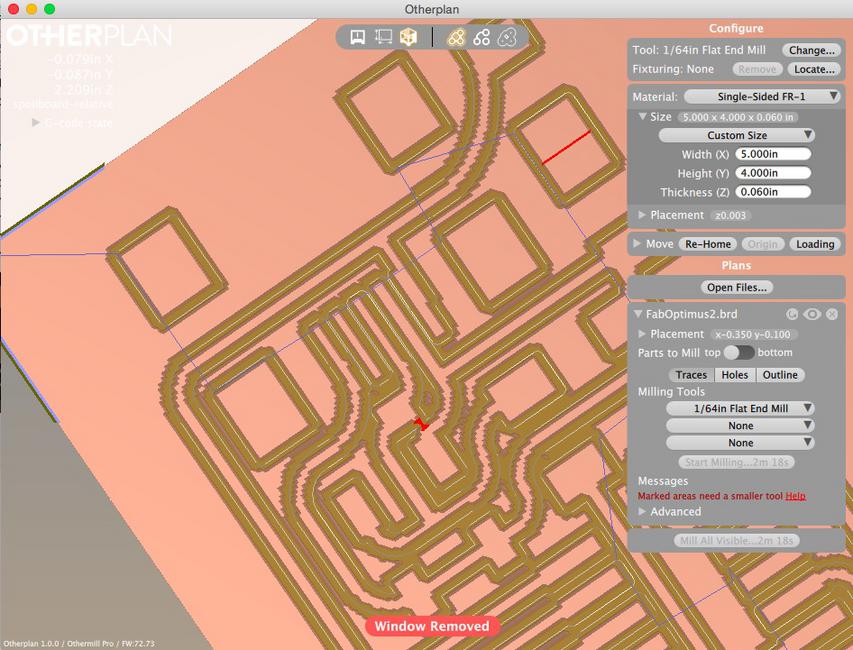This screenshot has width=853, height=650.
Task: Click the size summary 5.000 x 4.000 x 0.060 in
Action: 738,117
